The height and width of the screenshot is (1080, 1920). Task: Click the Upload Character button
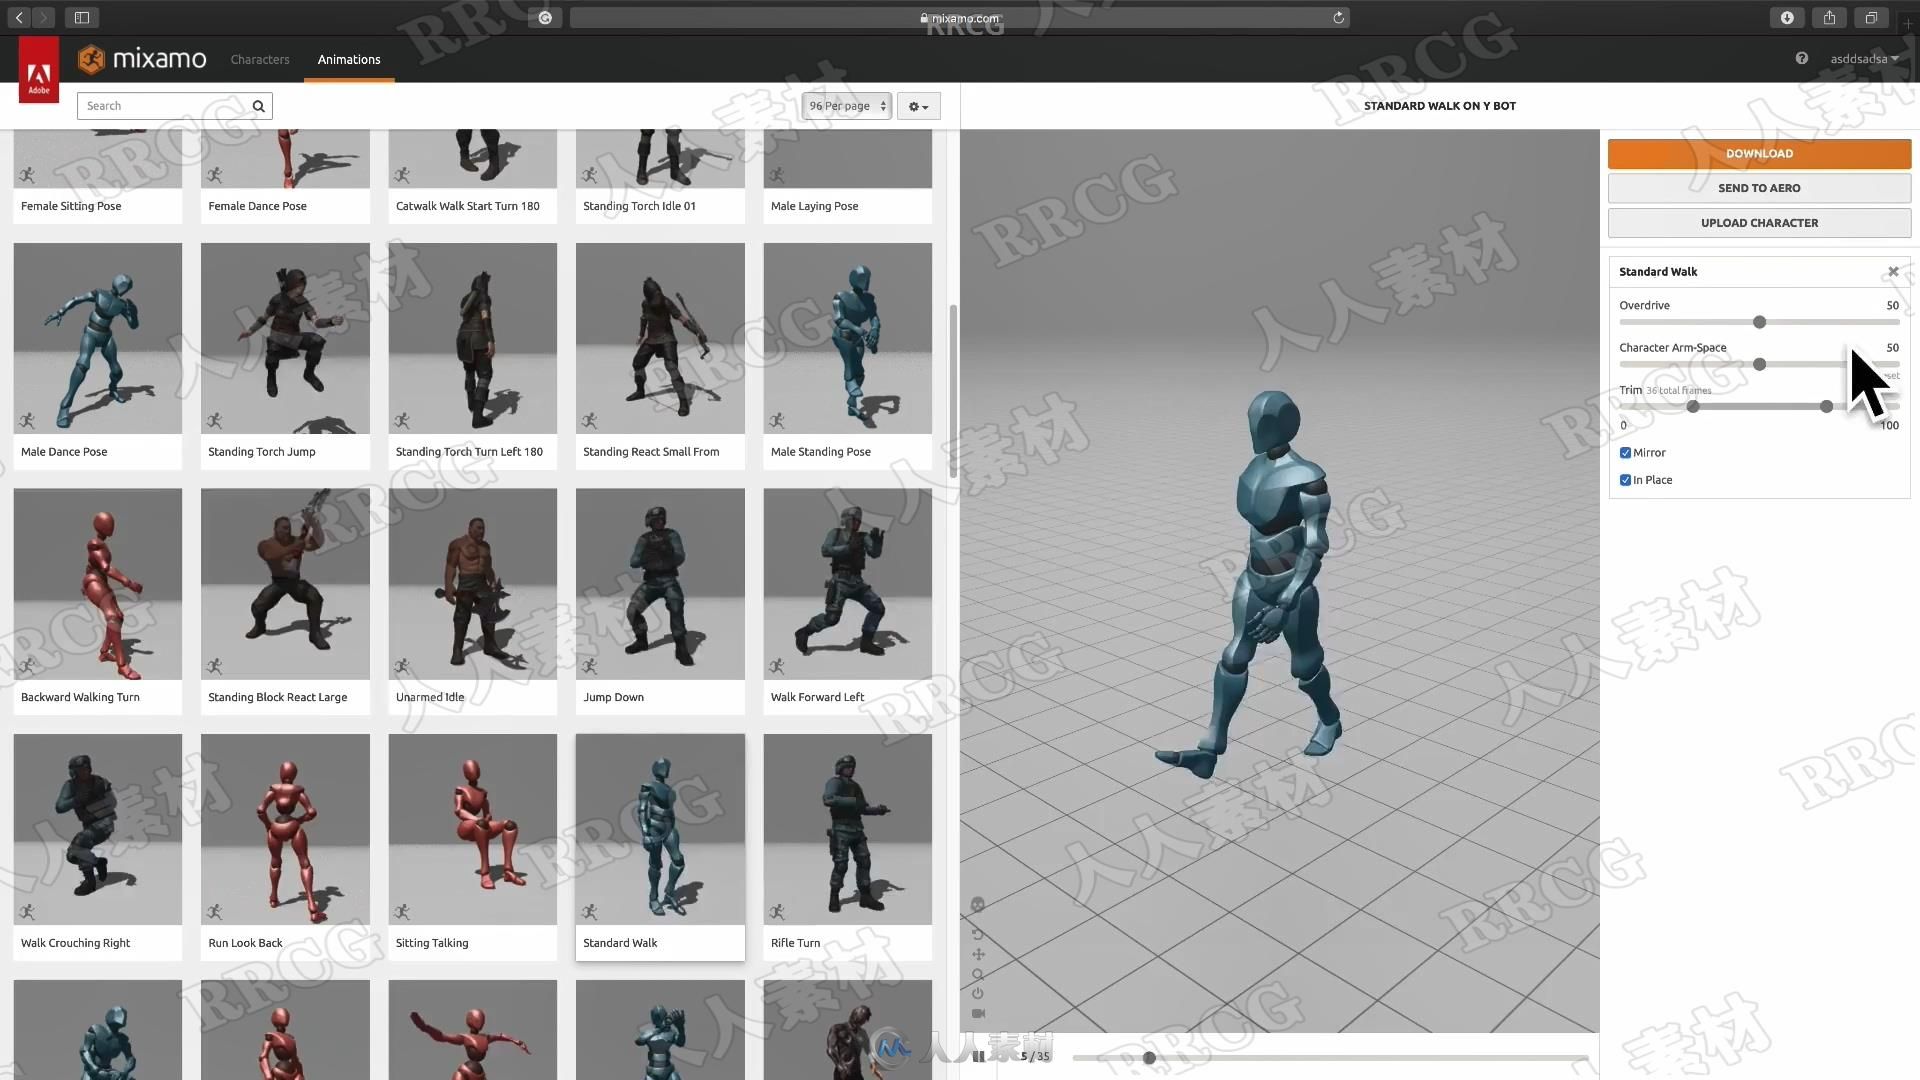pyautogui.click(x=1758, y=222)
